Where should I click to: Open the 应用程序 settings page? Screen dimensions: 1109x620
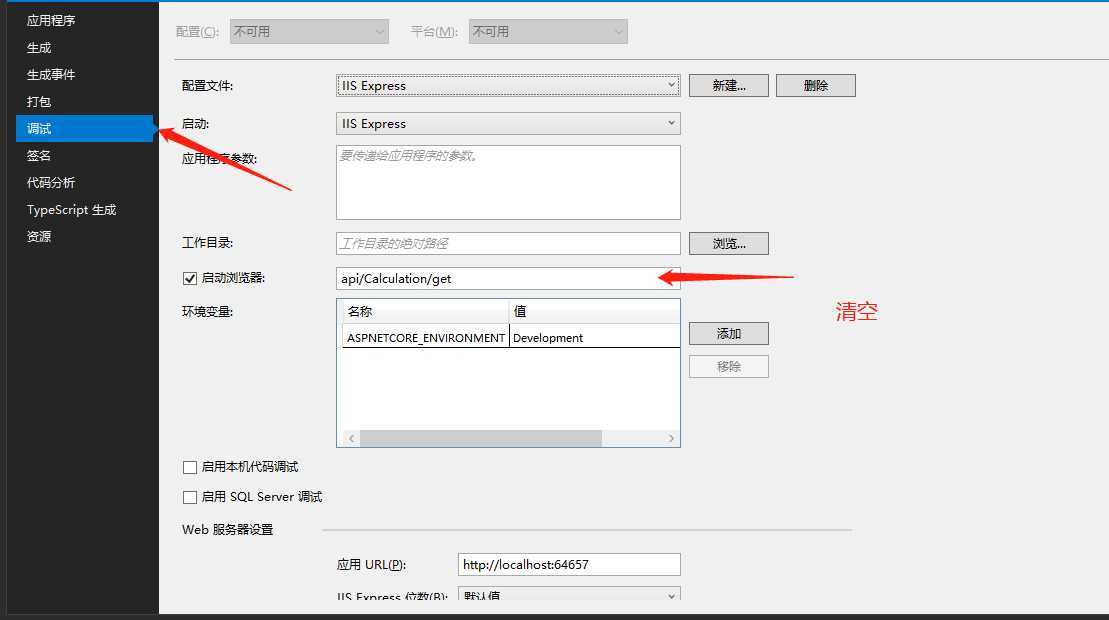click(x=51, y=21)
